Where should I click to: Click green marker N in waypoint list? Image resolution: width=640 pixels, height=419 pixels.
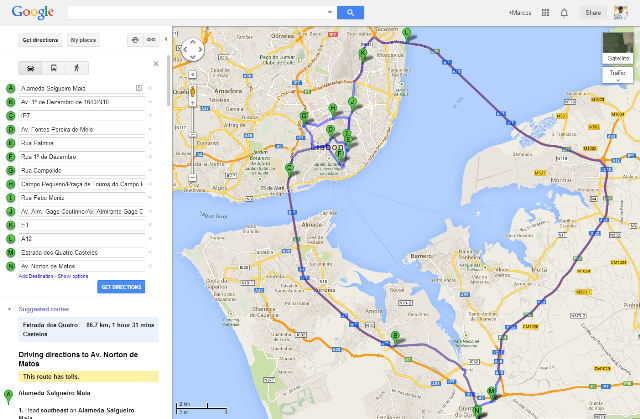click(x=11, y=266)
